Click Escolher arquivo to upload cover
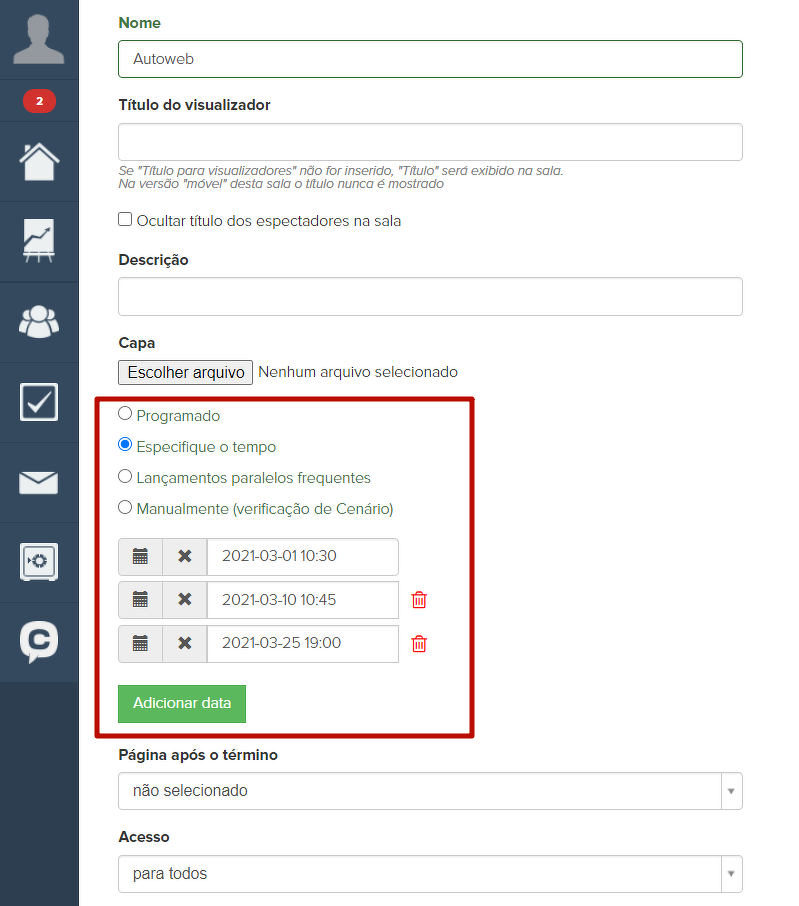This screenshot has width=799, height=906. [185, 372]
